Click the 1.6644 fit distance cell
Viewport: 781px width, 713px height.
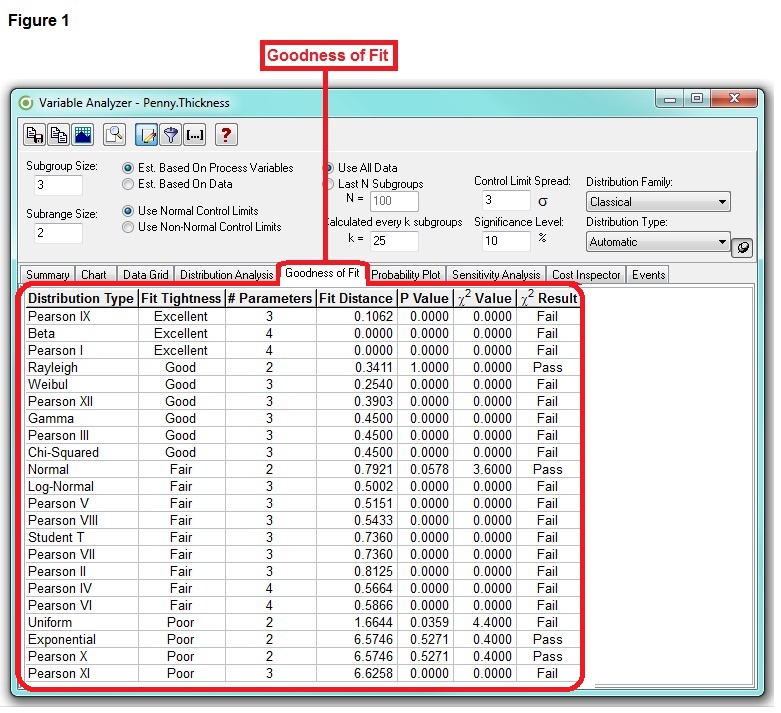pyautogui.click(x=357, y=622)
